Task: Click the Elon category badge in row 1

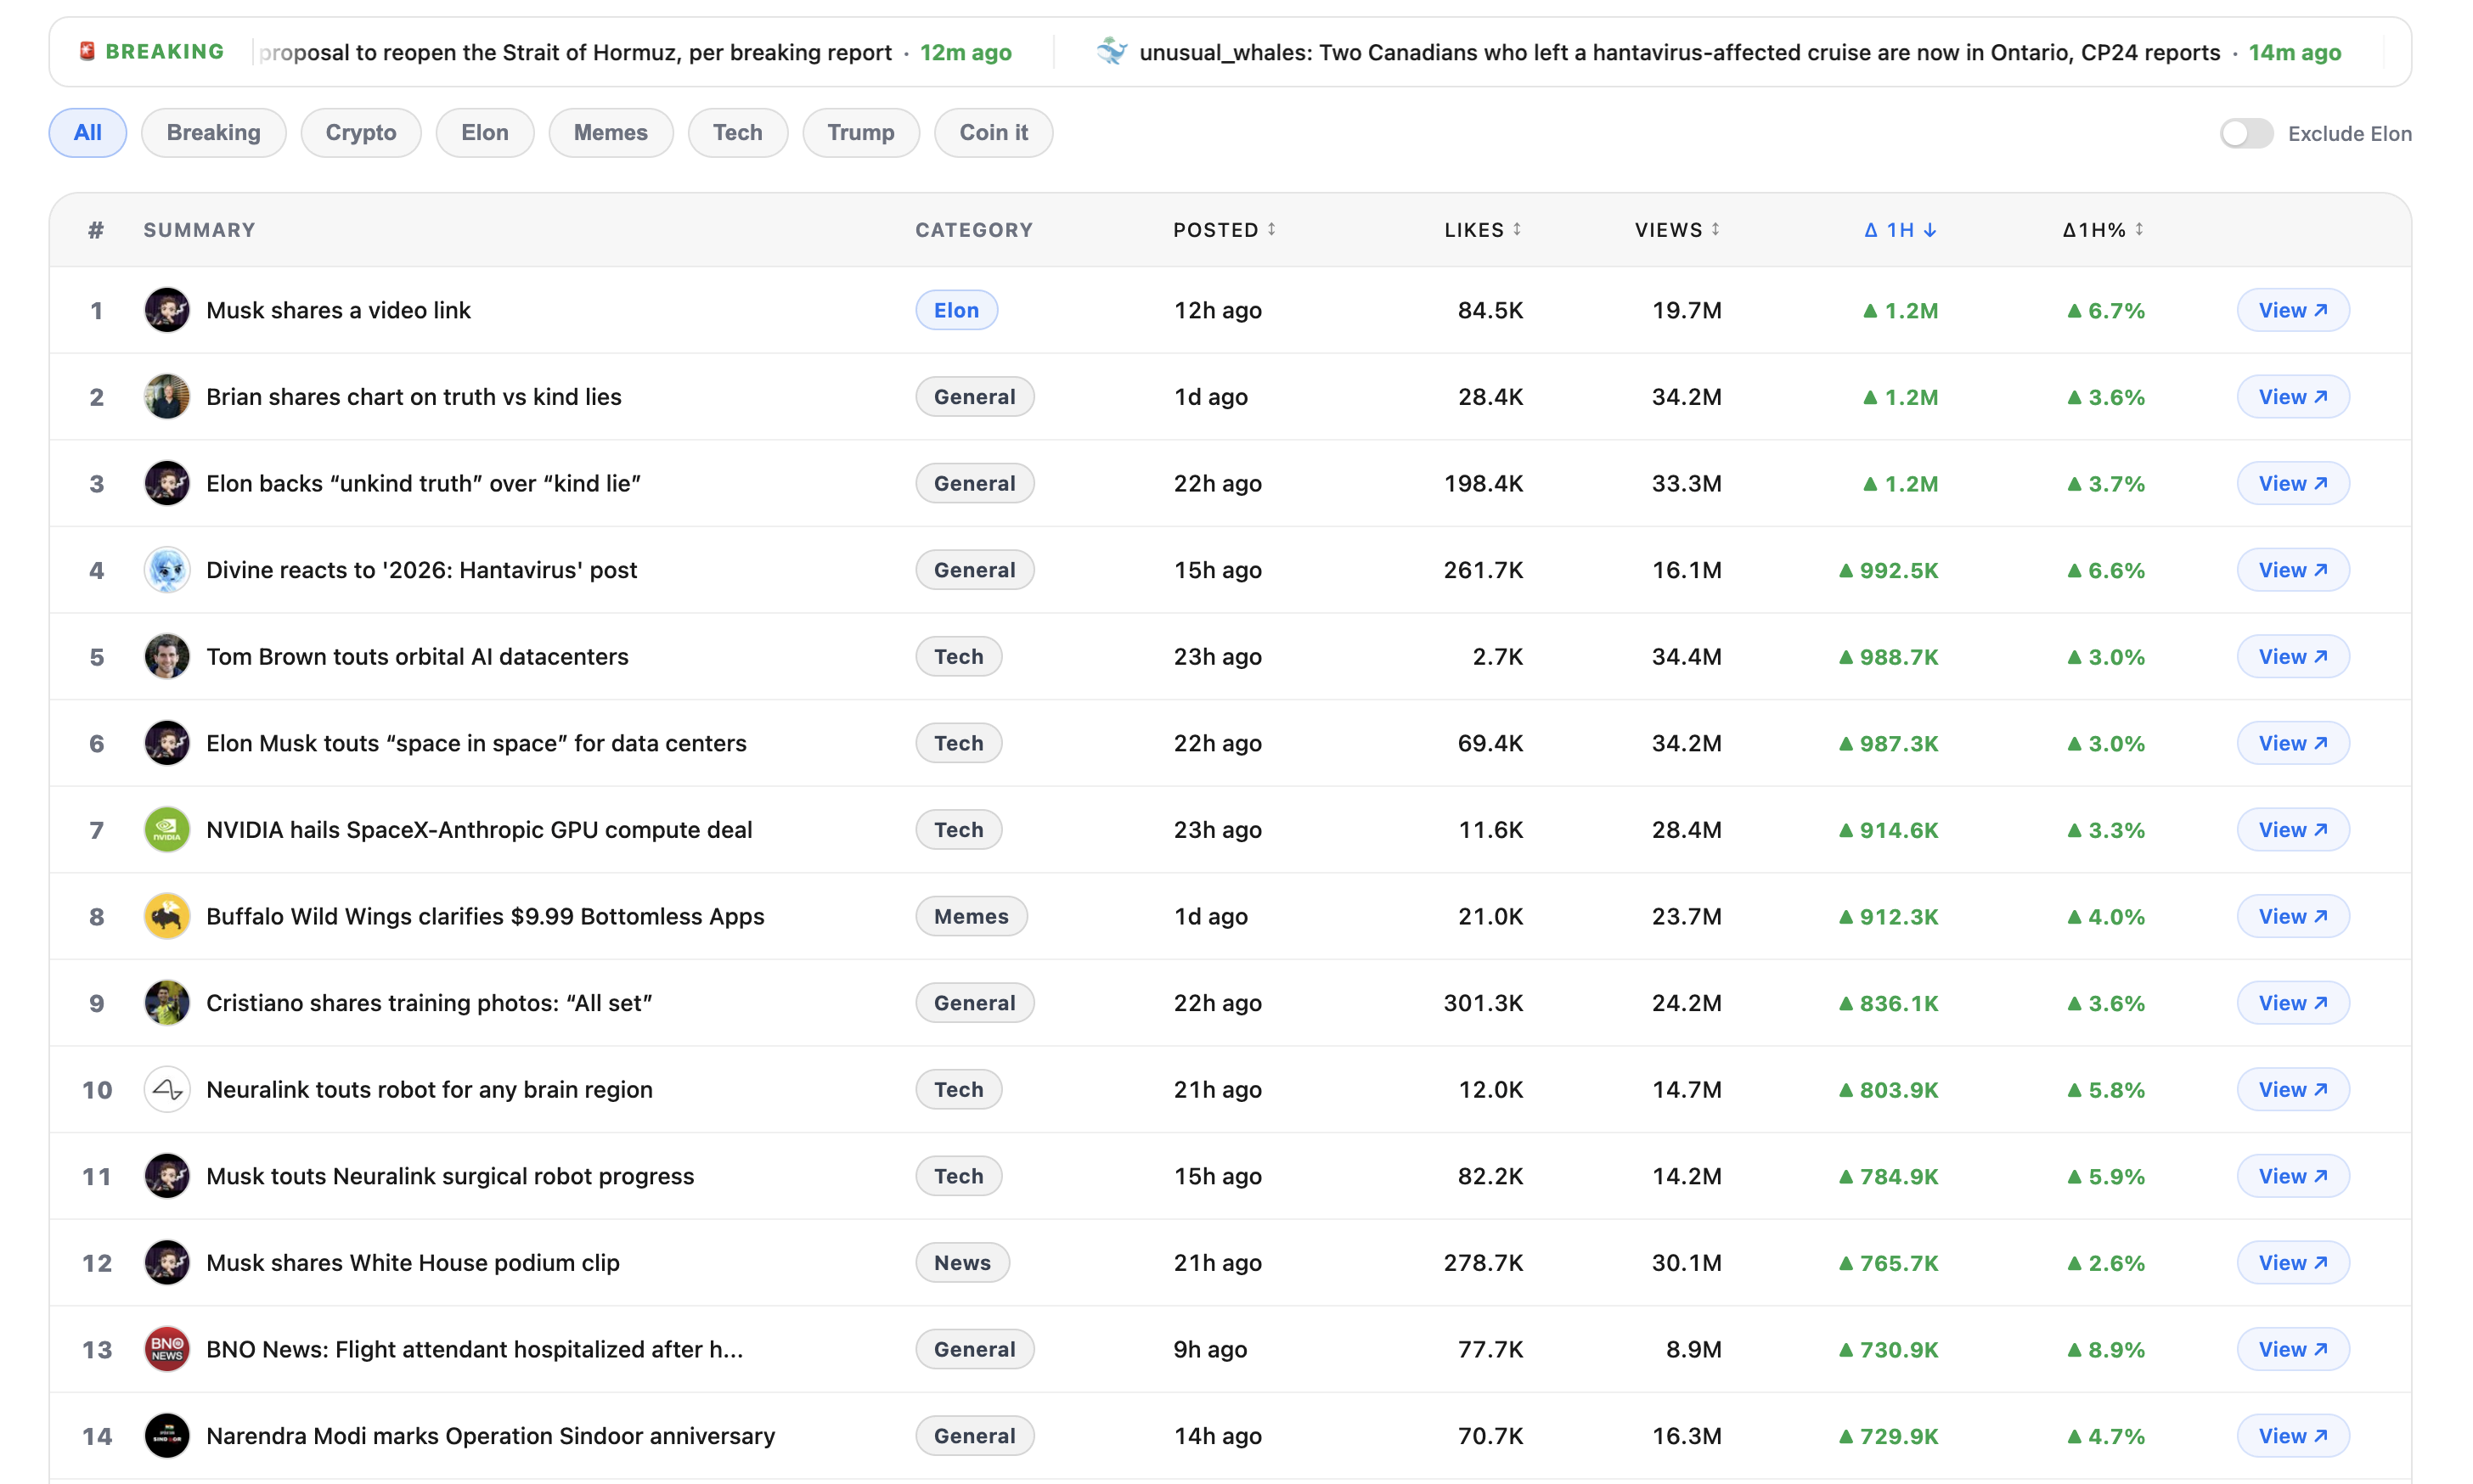Action: (957, 310)
